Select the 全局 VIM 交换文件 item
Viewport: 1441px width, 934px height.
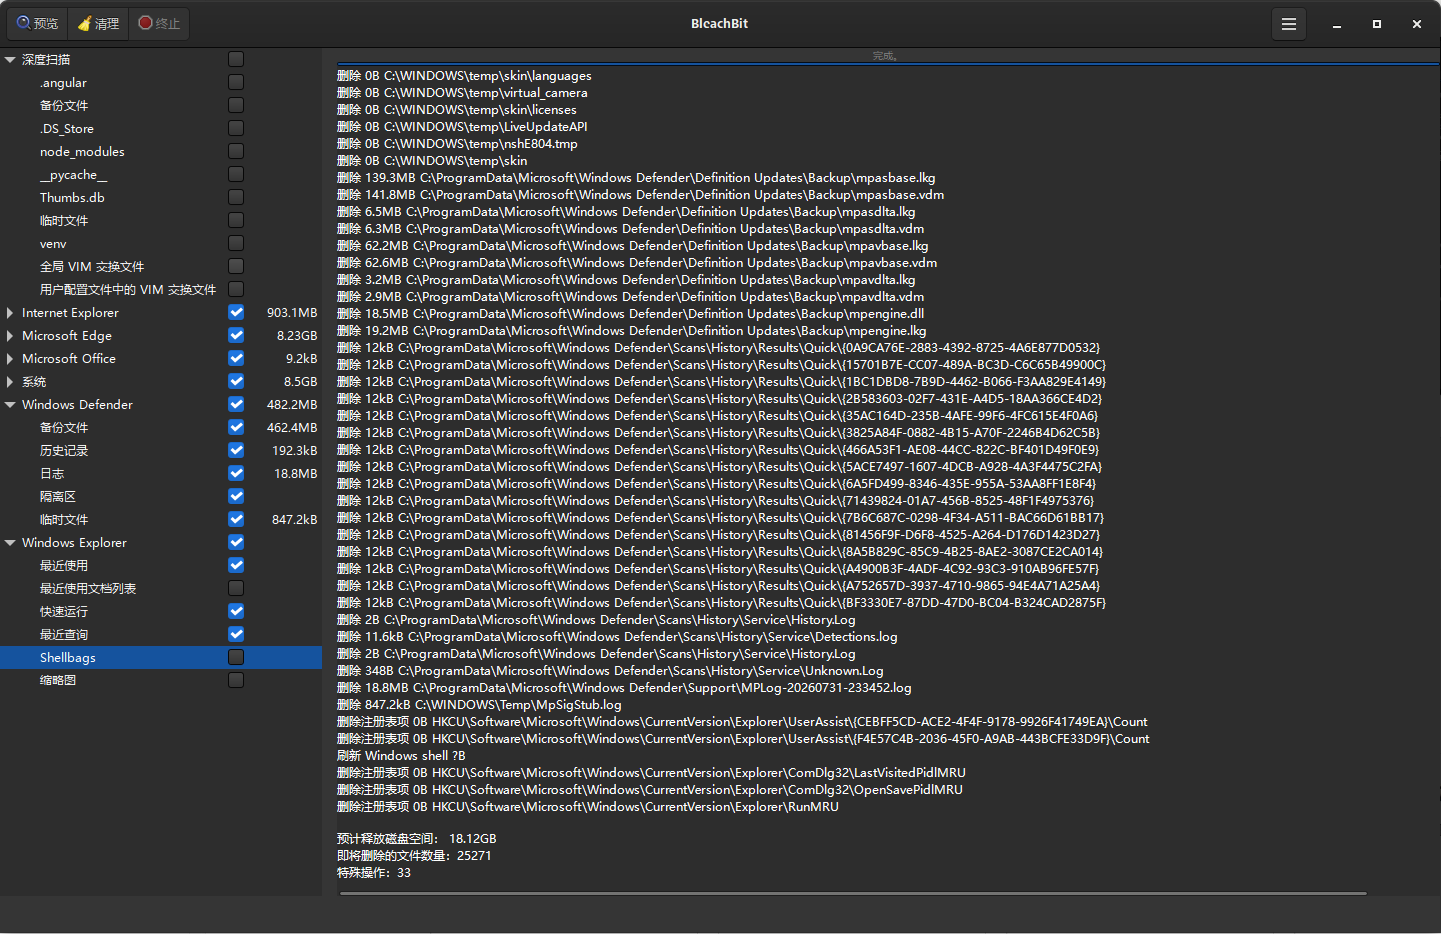click(92, 267)
